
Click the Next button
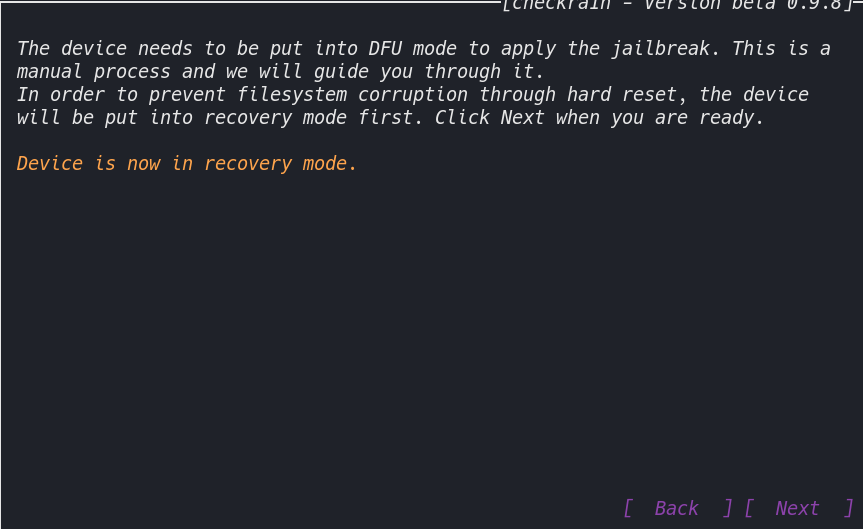(798, 508)
